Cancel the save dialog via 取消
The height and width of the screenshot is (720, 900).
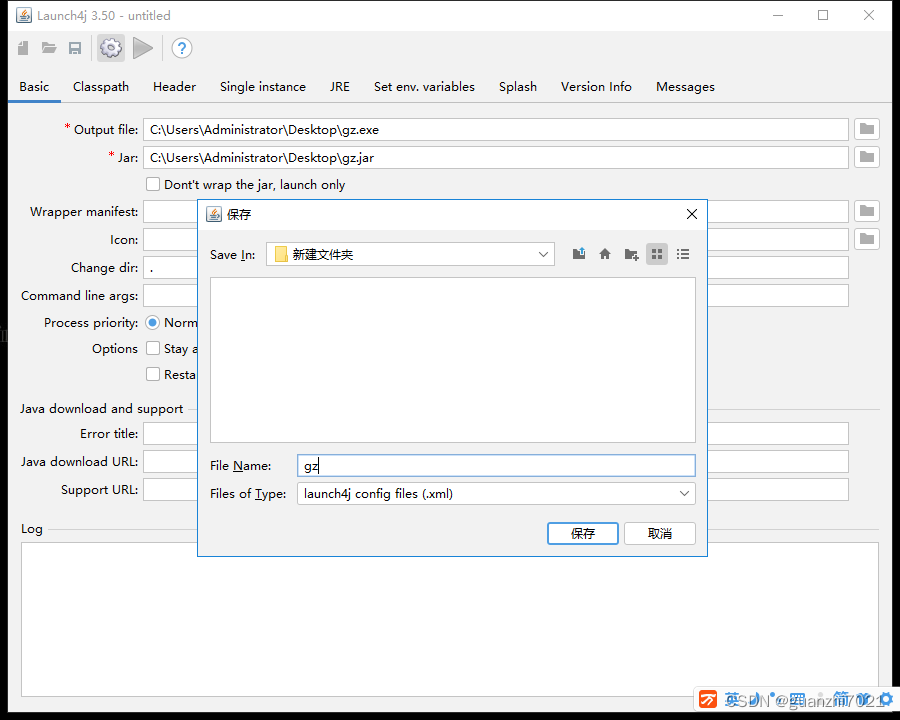coord(660,533)
